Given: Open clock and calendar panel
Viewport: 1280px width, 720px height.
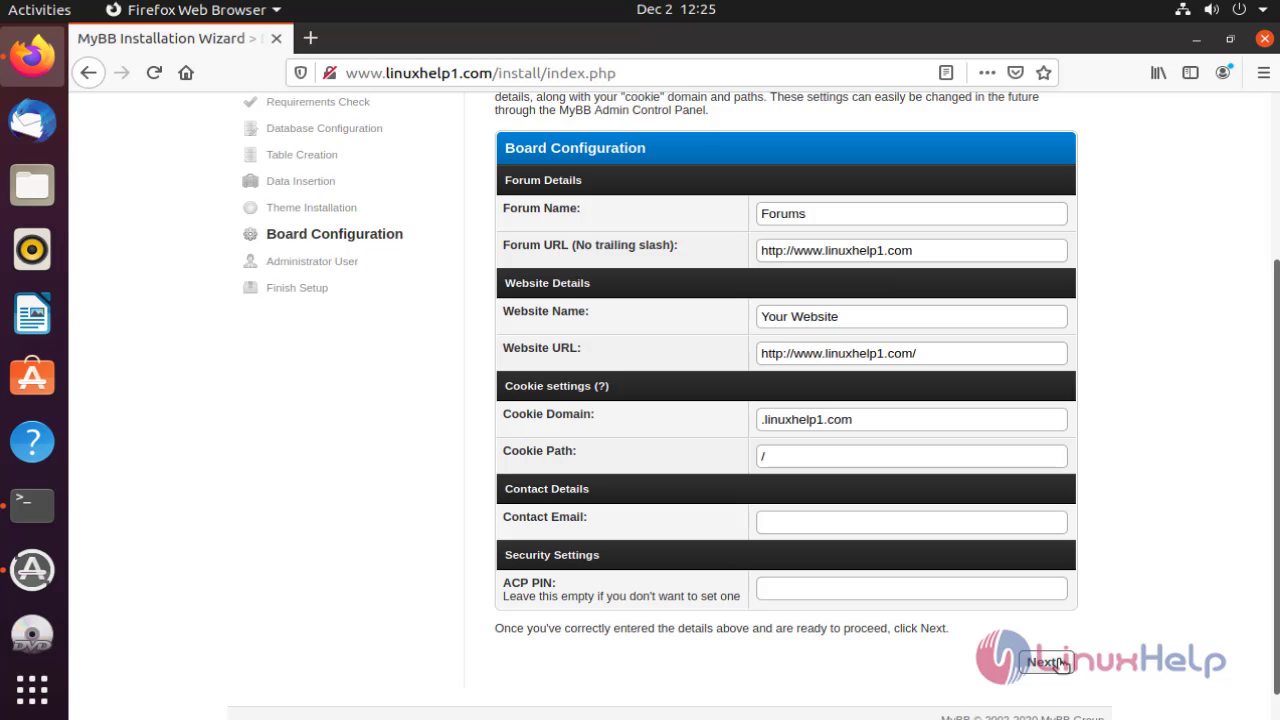Looking at the screenshot, I should 676,10.
